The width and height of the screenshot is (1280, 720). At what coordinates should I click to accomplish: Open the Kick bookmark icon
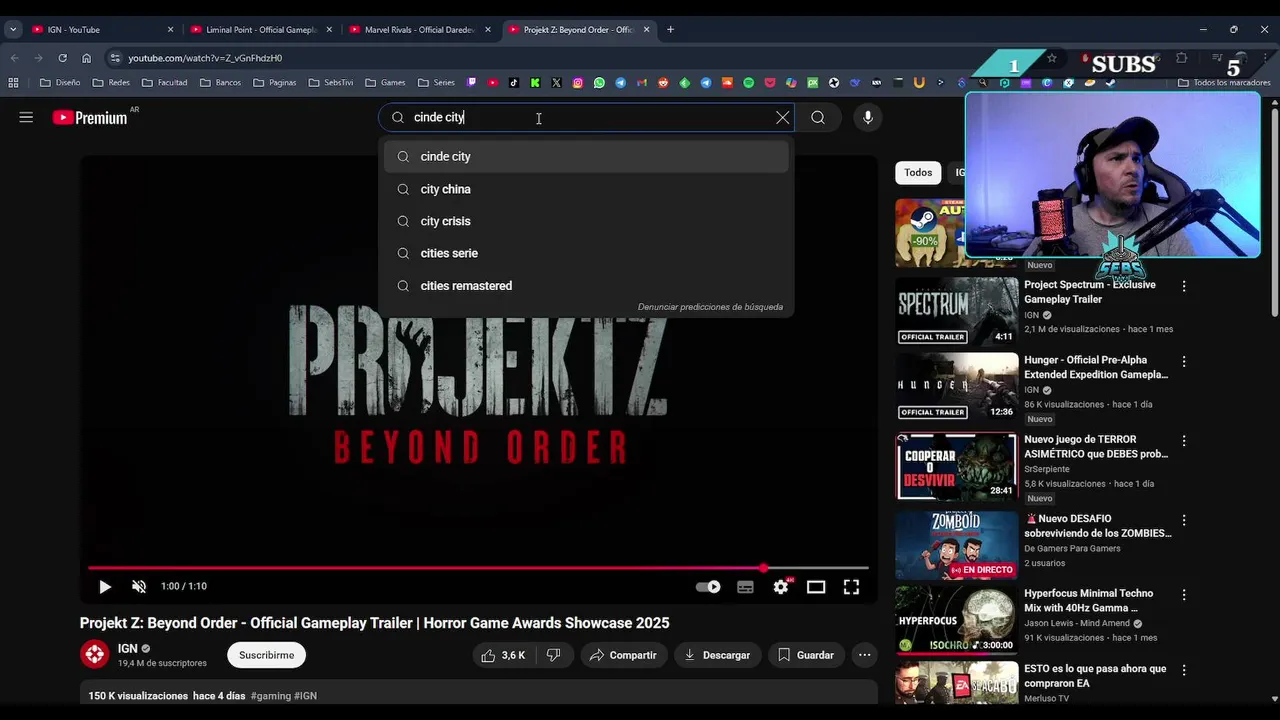535,83
